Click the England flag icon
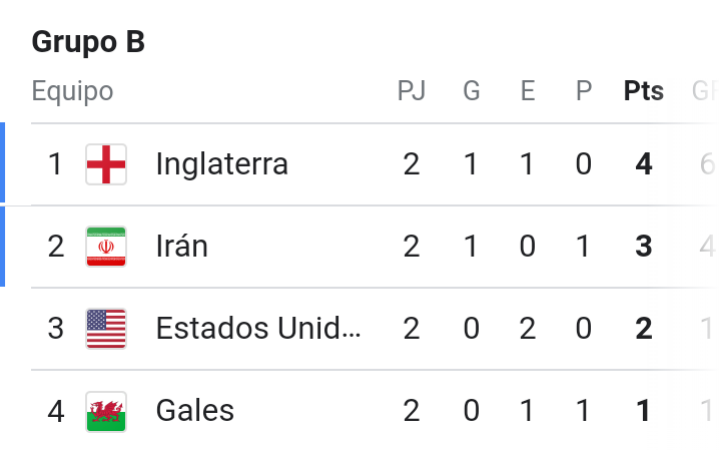The width and height of the screenshot is (719, 457). point(106,164)
